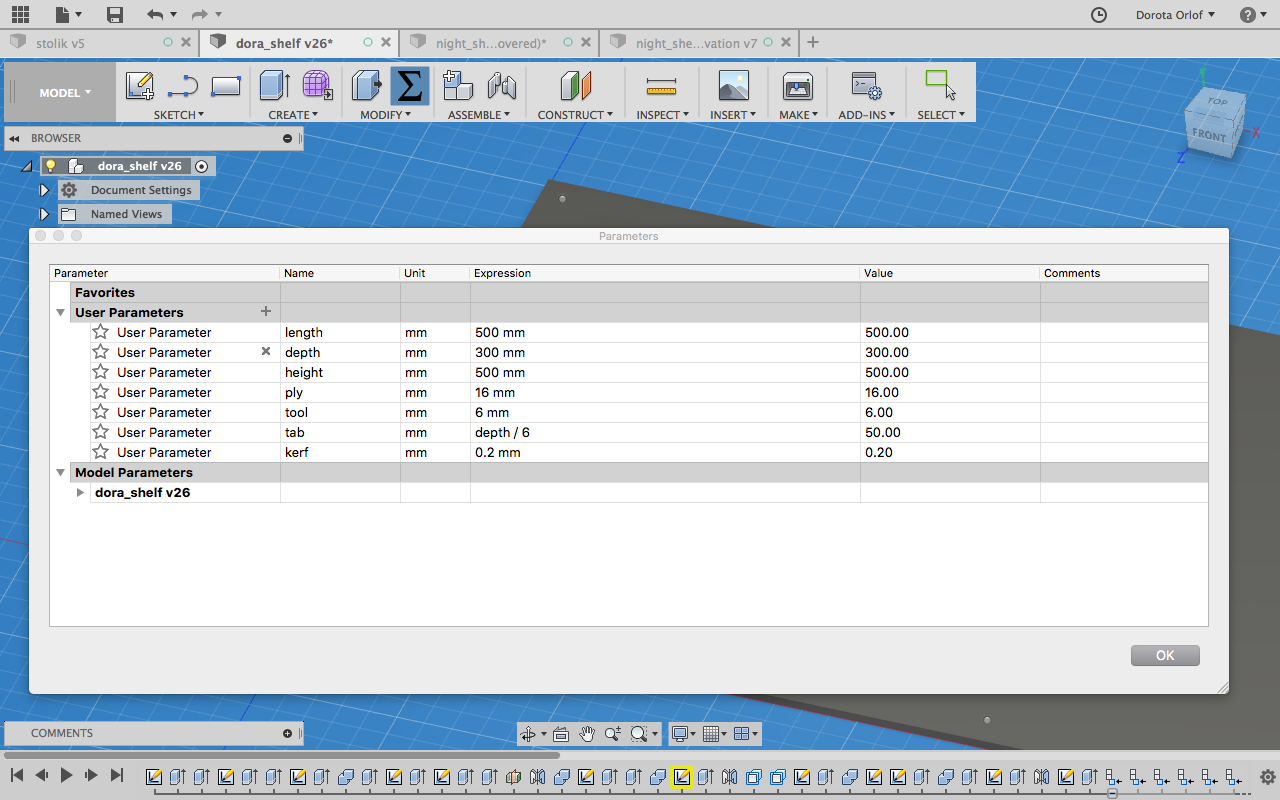The width and height of the screenshot is (1280, 800).
Task: Open timeline settings gear
Action: click(x=1267, y=776)
